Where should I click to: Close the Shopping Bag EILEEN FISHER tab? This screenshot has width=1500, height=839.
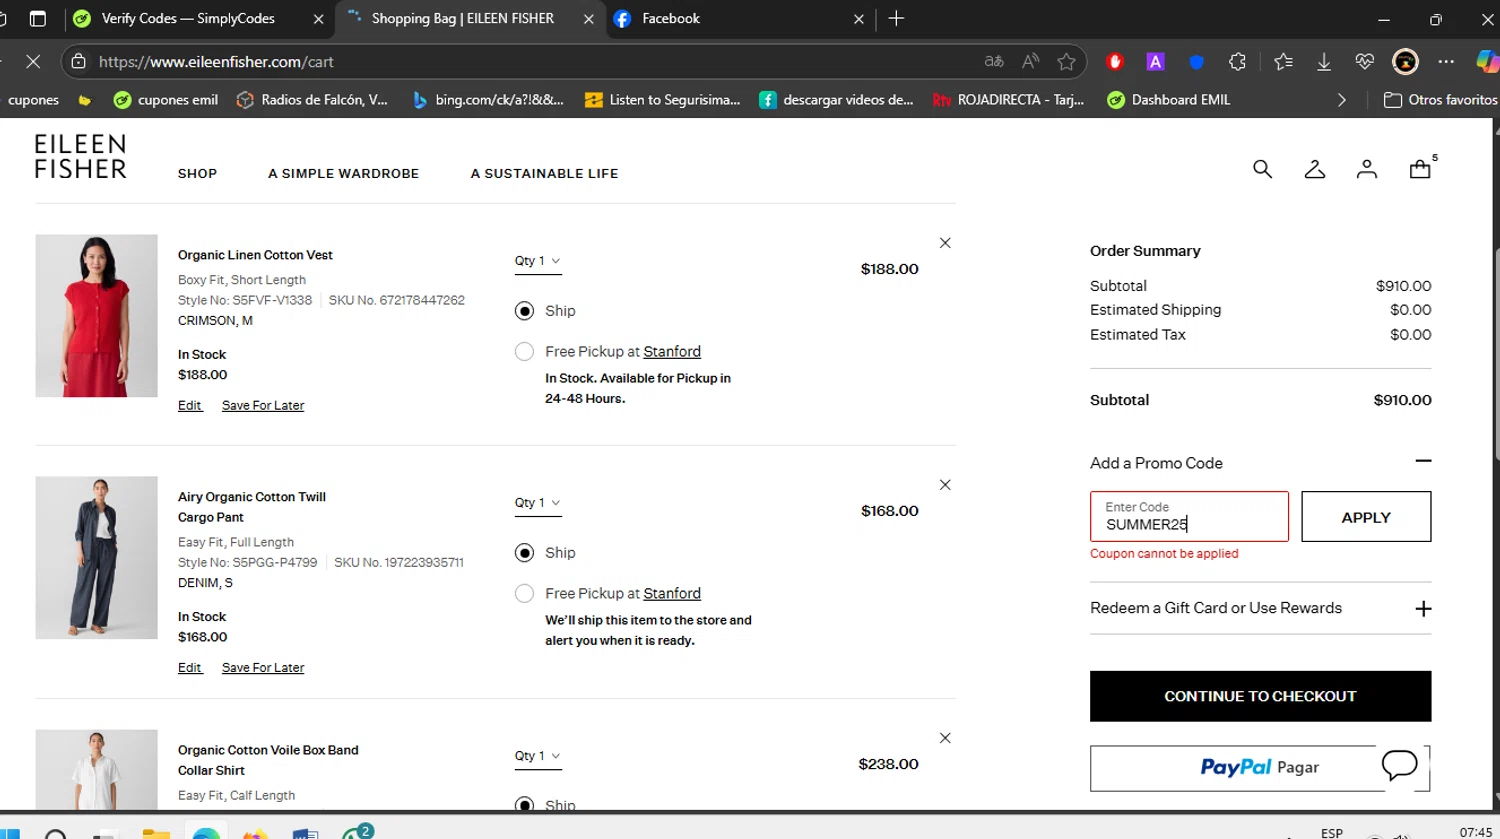(x=588, y=19)
